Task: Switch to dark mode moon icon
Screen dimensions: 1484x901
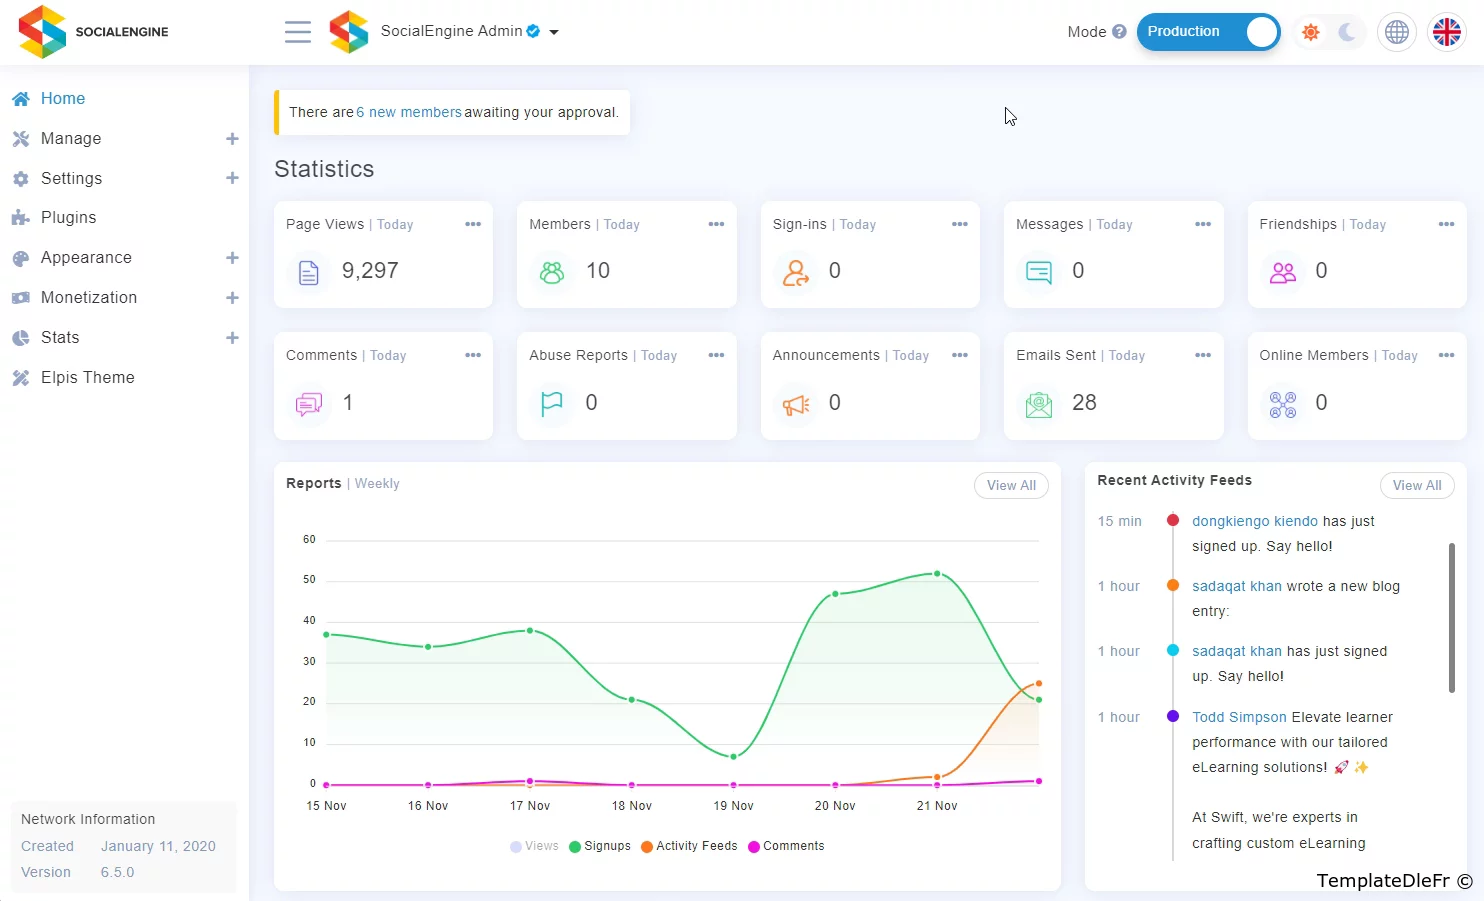Action: pyautogui.click(x=1347, y=32)
